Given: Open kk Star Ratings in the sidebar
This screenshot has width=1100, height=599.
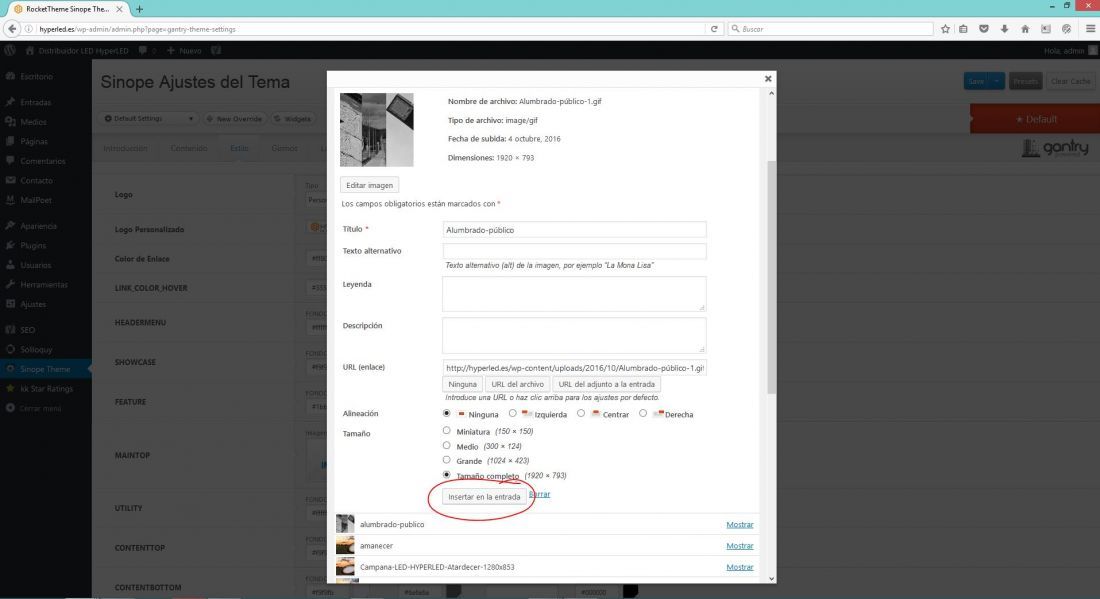Looking at the screenshot, I should coord(46,389).
